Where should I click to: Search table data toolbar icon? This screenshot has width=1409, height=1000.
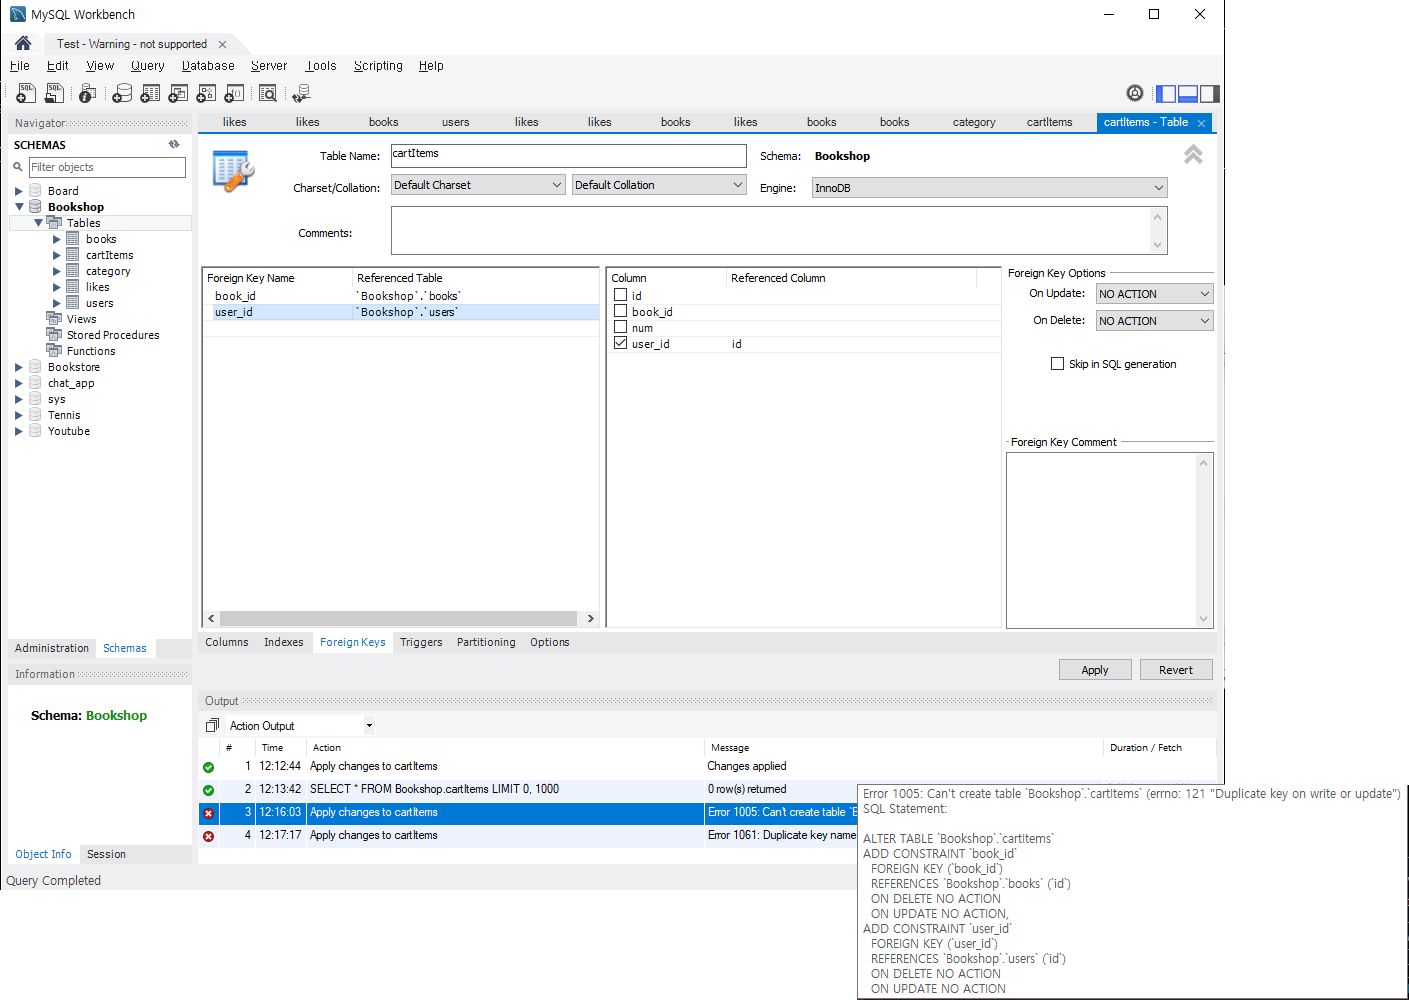(x=267, y=93)
